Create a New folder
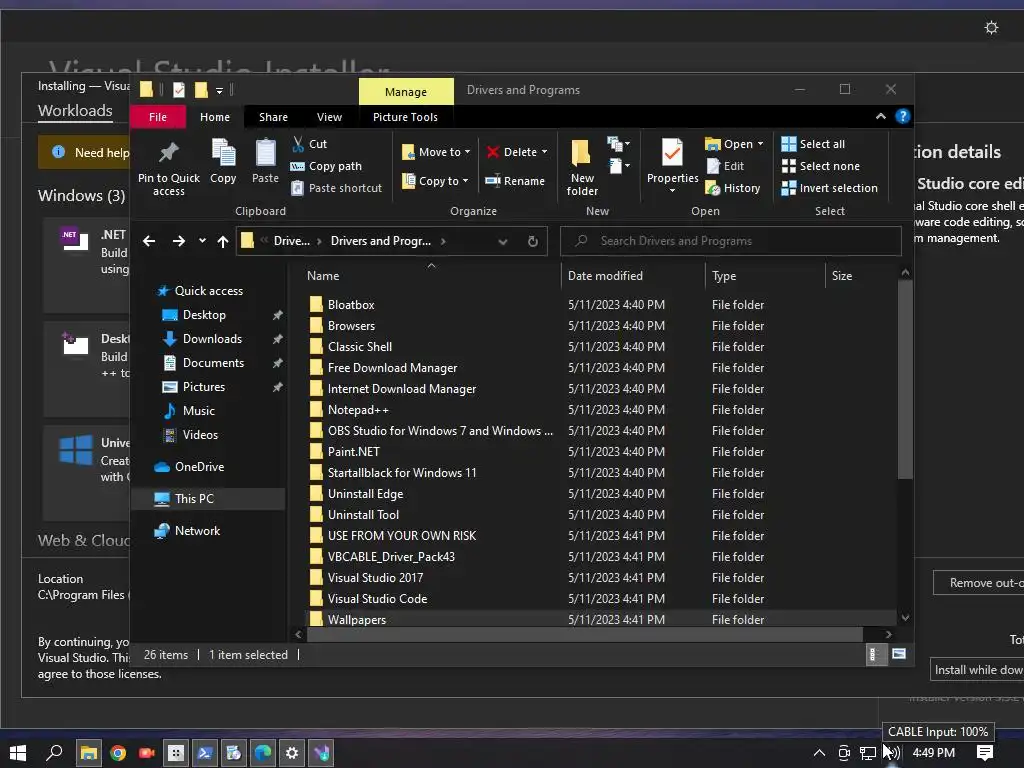 582,167
